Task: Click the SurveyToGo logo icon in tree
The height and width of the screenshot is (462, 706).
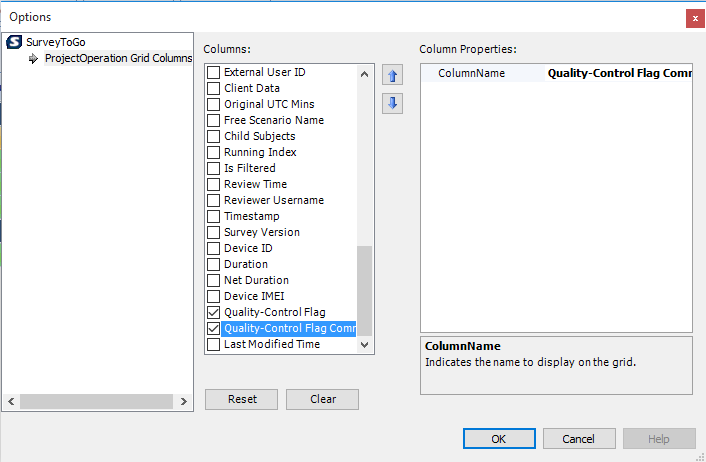Action: (x=14, y=42)
